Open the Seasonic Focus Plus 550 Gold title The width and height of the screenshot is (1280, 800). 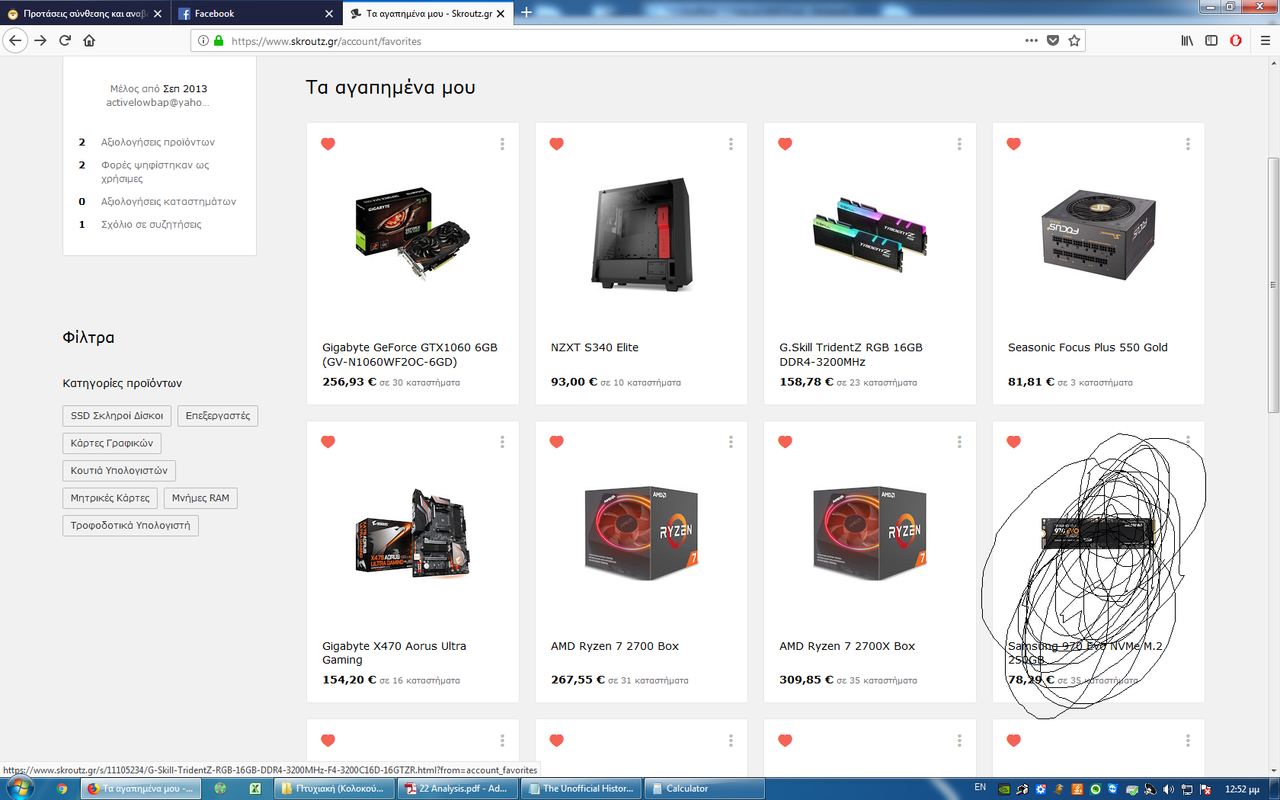[x=1088, y=347]
